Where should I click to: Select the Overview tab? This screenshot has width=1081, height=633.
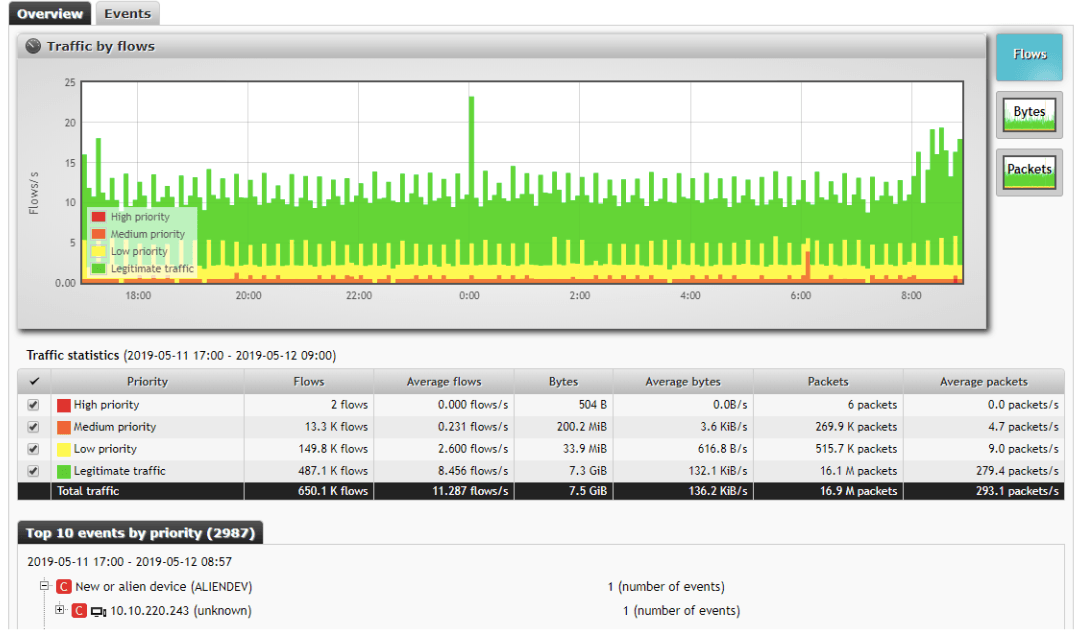49,13
